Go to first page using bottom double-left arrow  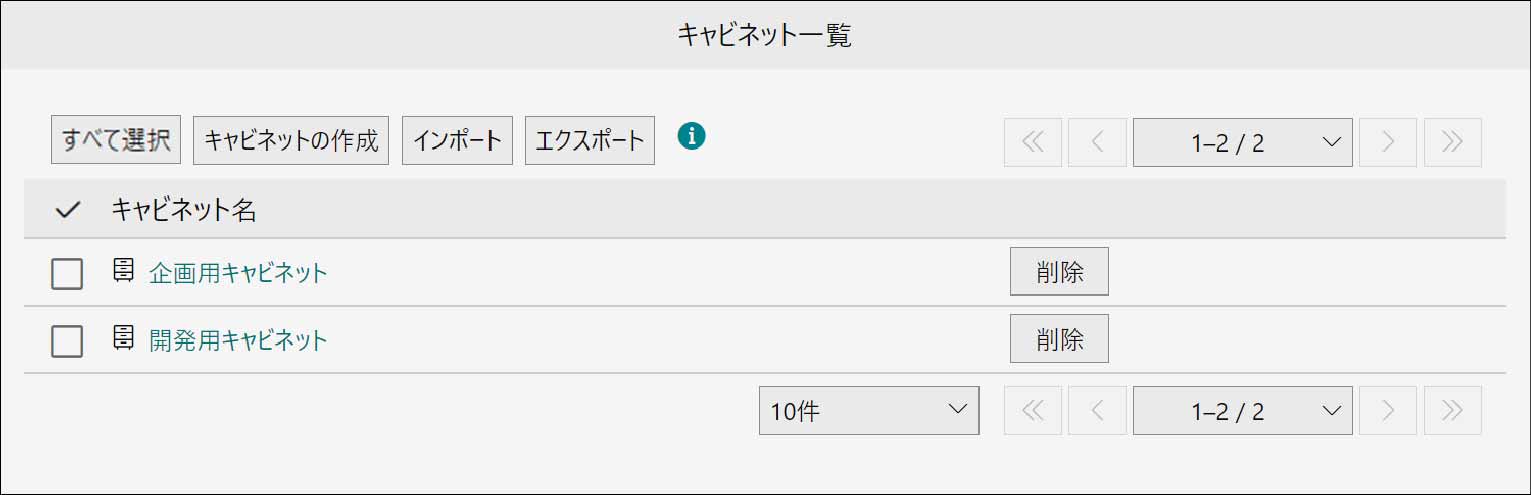(1033, 410)
